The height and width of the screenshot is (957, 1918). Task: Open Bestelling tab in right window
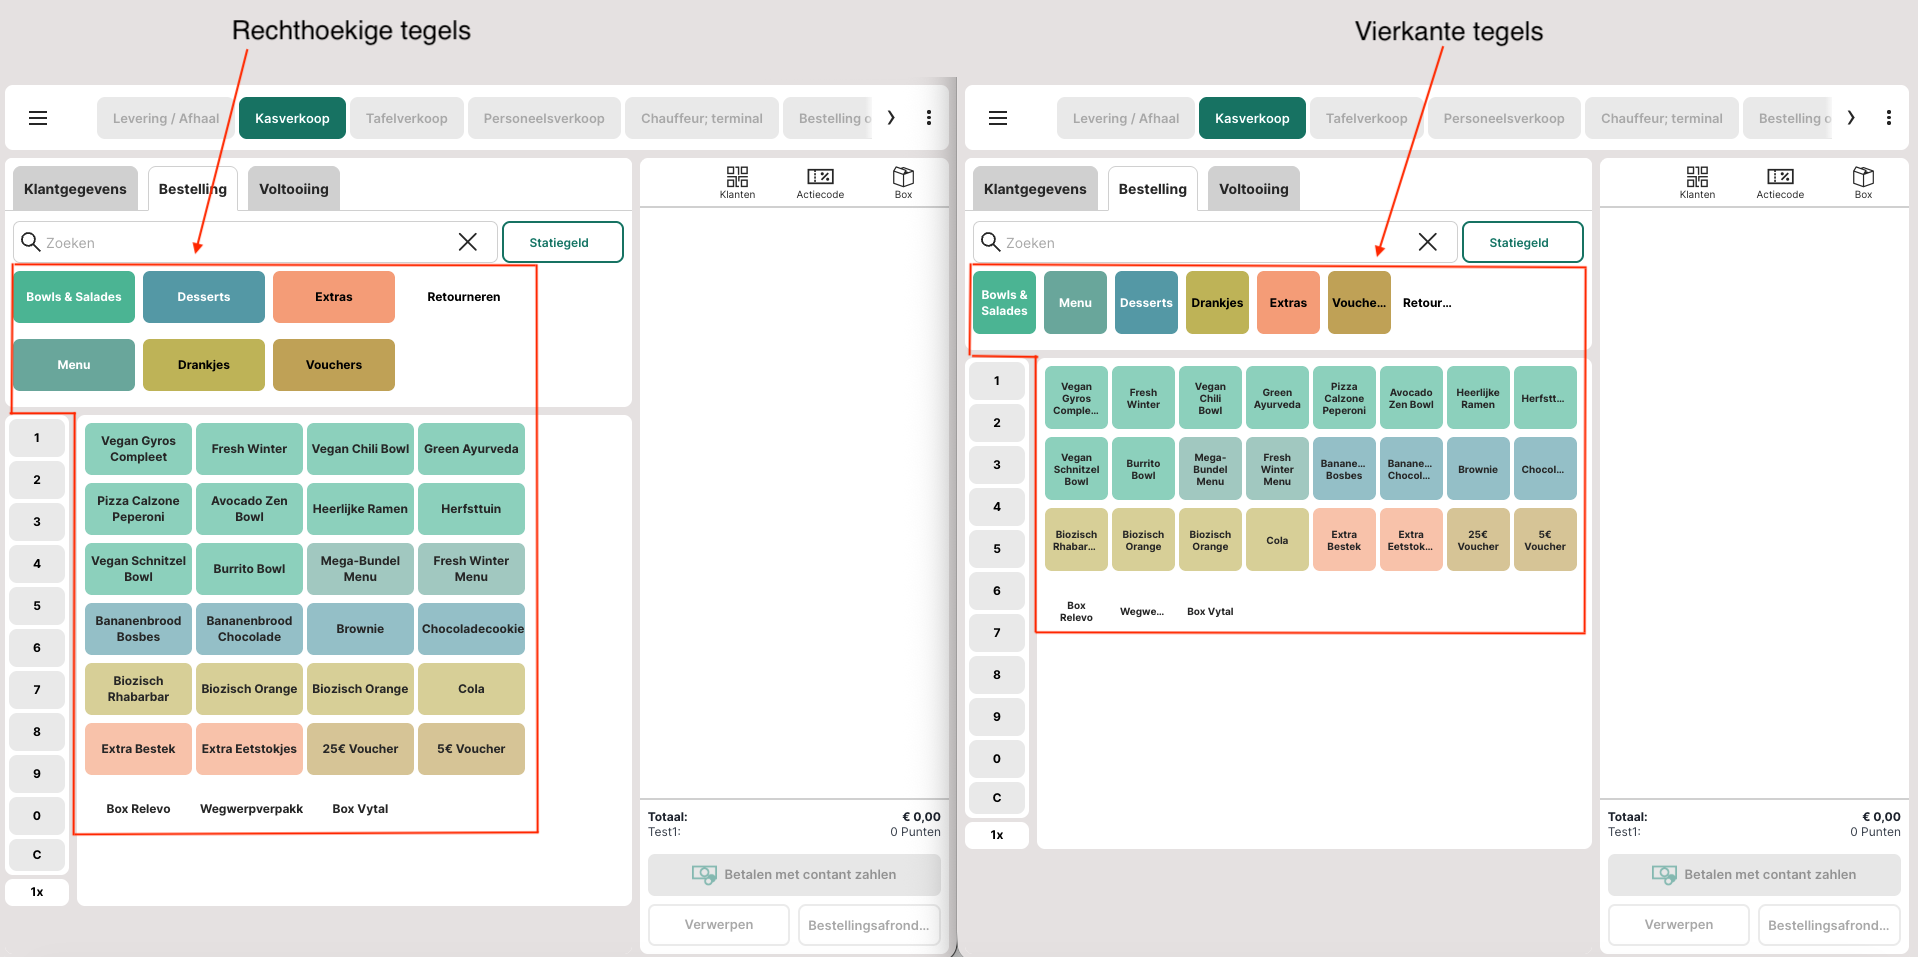tap(1152, 189)
